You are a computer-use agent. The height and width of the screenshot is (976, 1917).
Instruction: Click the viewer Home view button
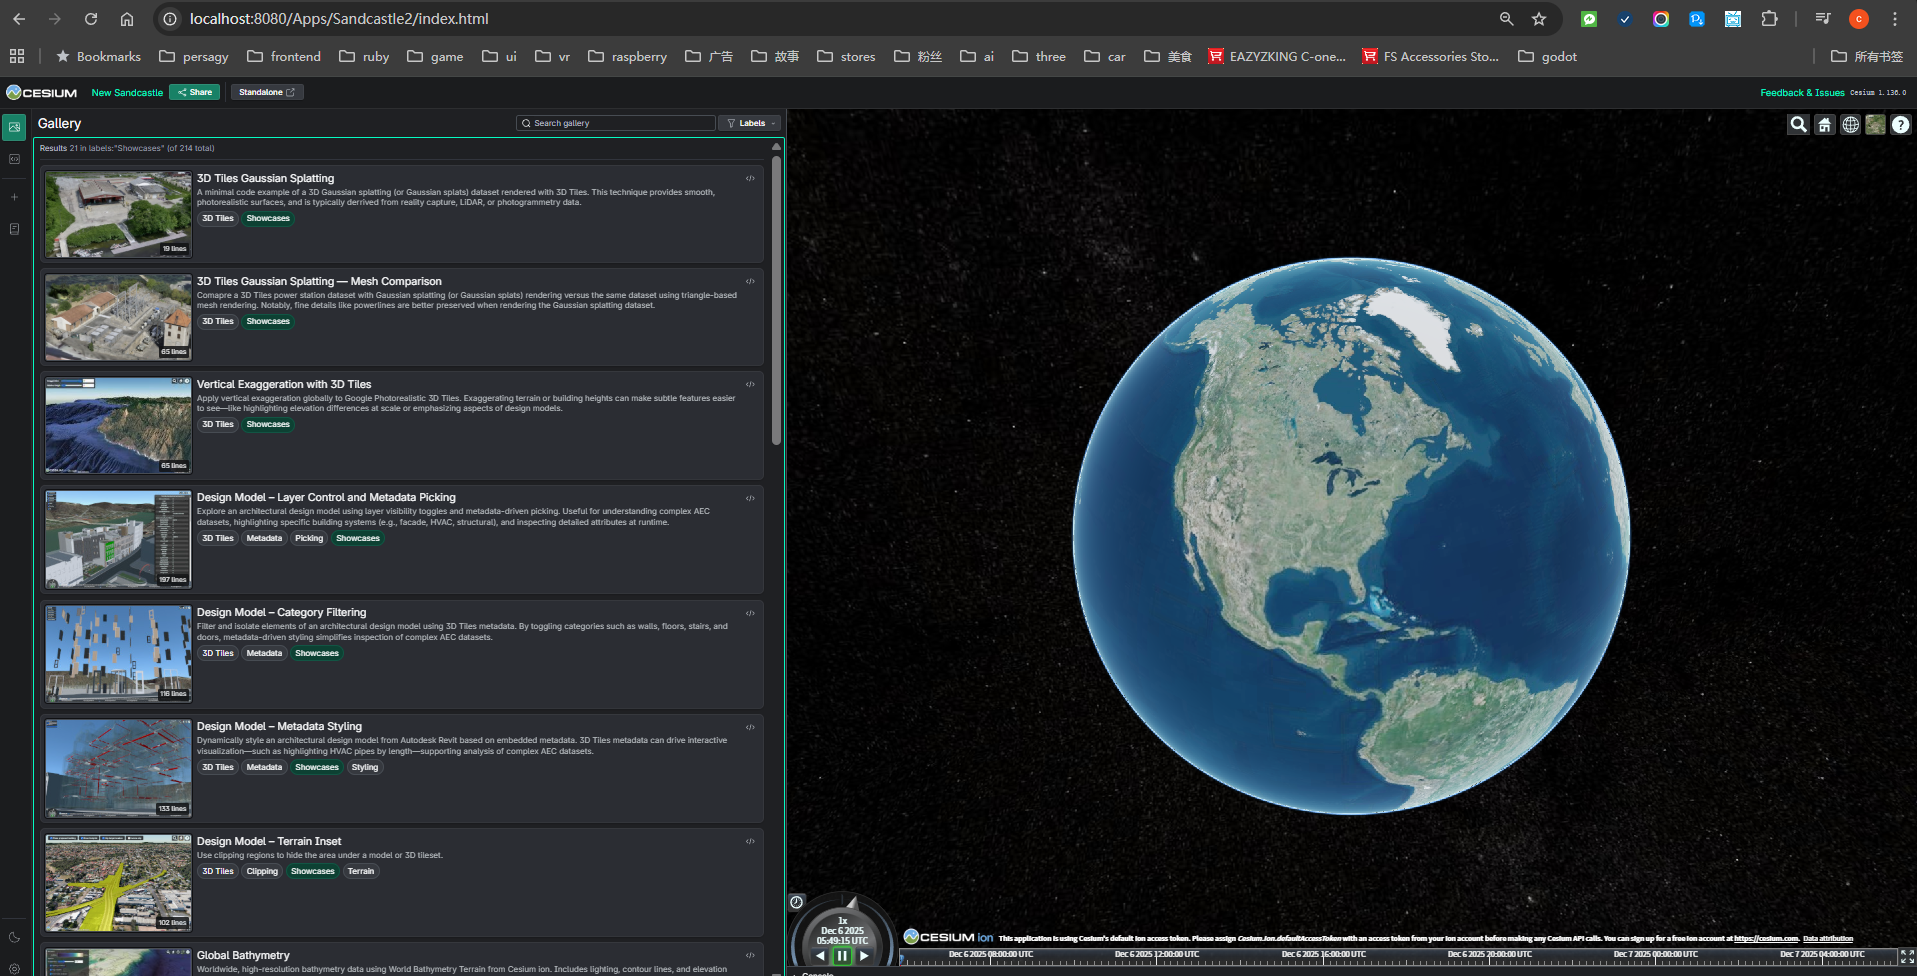[x=1825, y=124]
